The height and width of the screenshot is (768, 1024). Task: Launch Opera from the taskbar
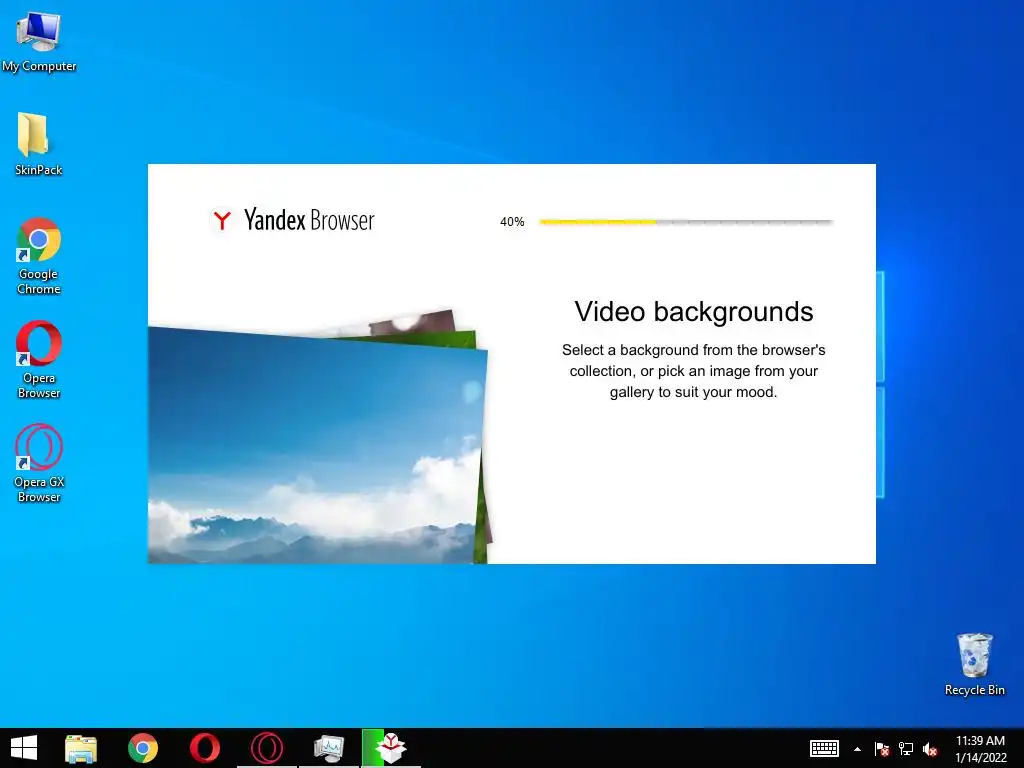pos(204,748)
